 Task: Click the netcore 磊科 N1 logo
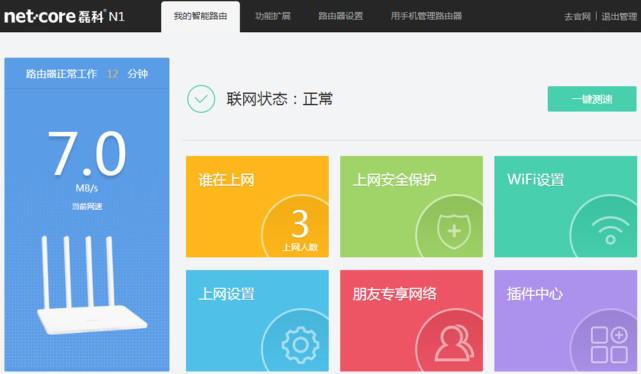pos(64,16)
